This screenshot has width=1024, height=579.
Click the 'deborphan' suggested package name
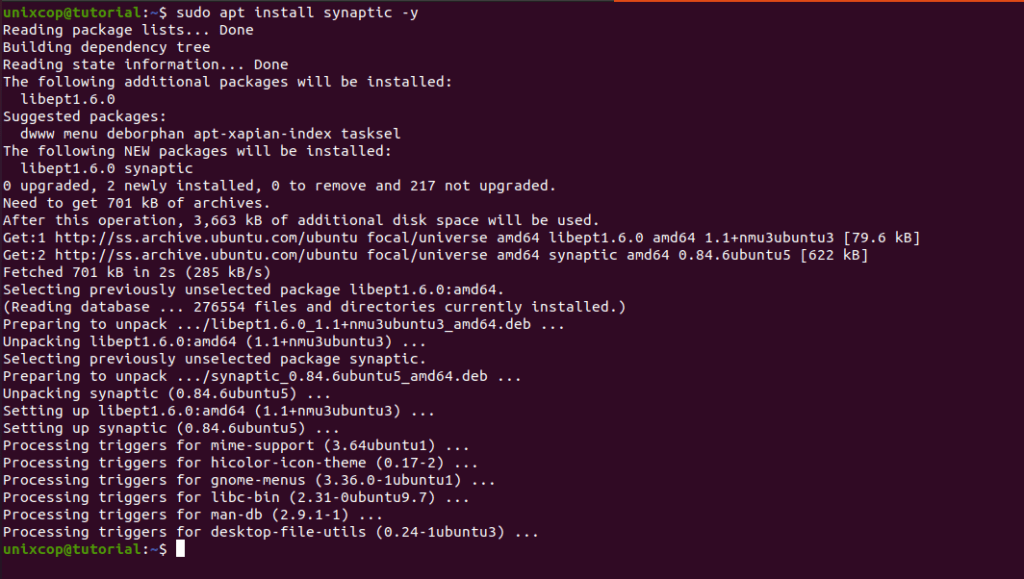click(x=146, y=134)
